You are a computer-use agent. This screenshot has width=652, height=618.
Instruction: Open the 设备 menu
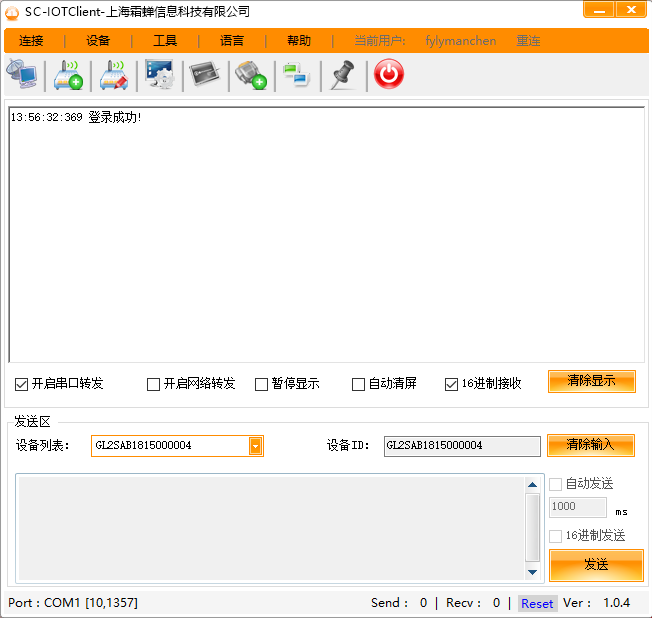pos(98,41)
